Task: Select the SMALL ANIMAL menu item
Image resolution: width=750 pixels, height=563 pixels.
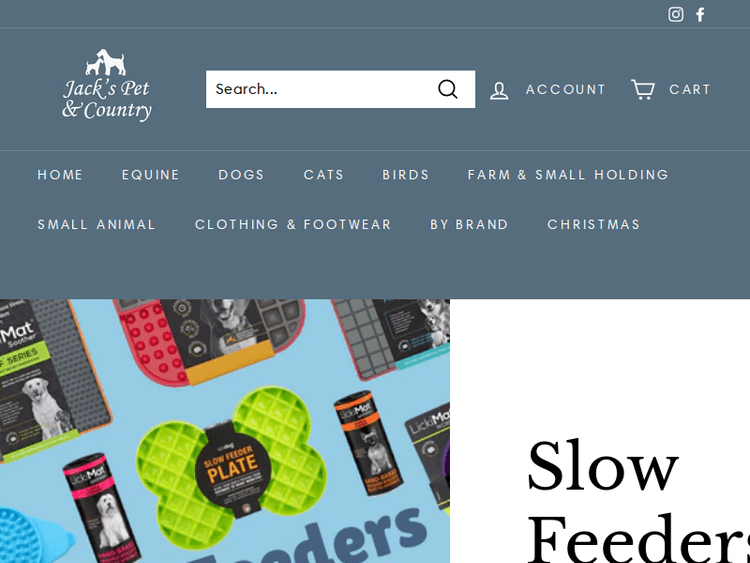Action: [x=97, y=224]
